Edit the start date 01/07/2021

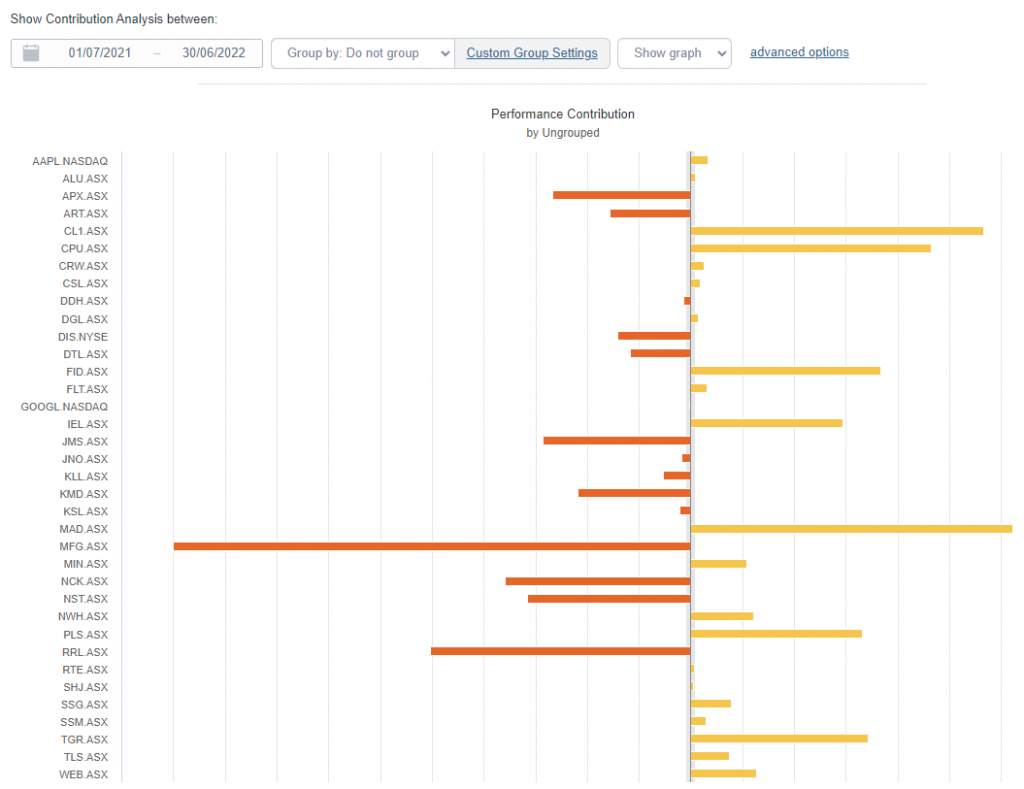click(x=100, y=53)
